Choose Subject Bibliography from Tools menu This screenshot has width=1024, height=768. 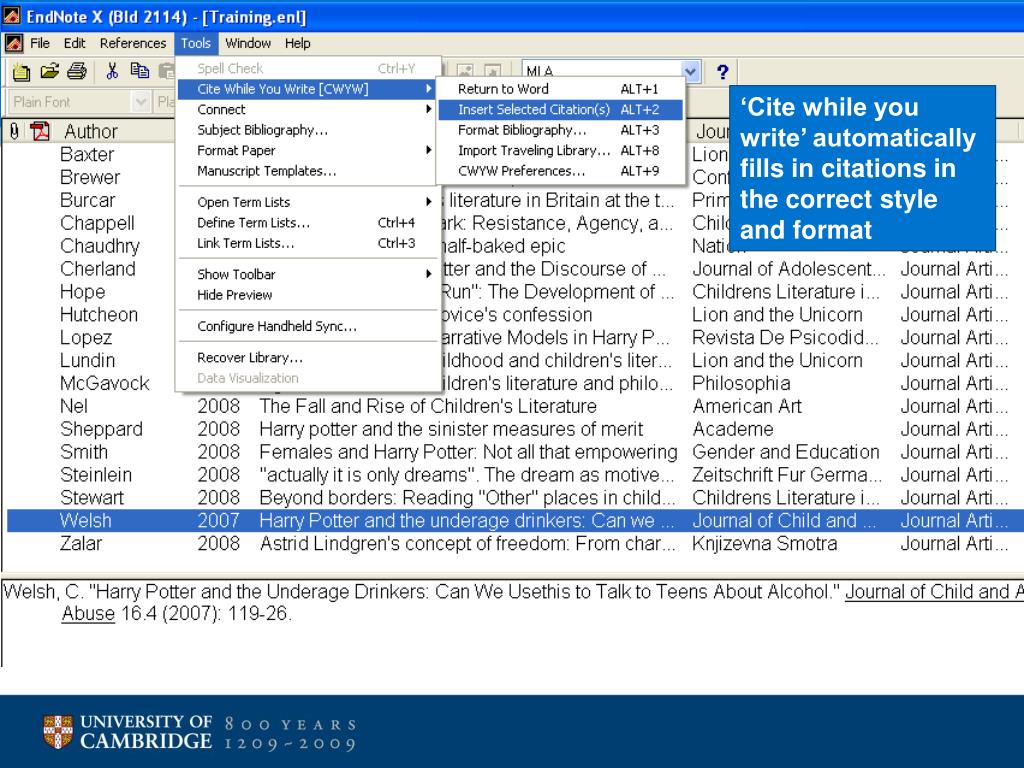[x=307, y=130]
